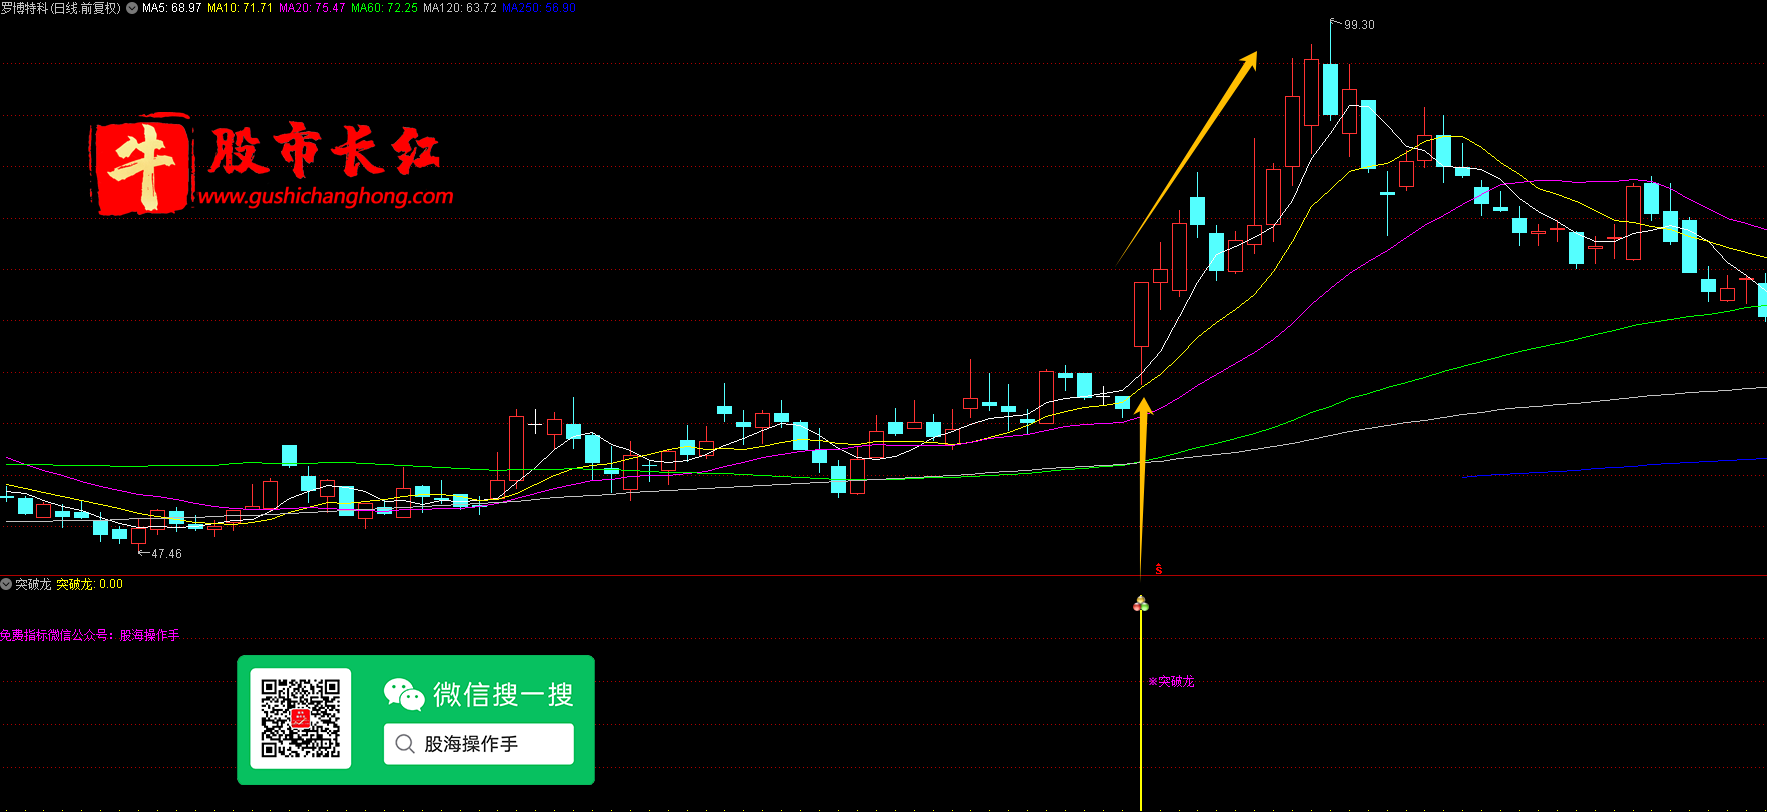Click the tall yellow 突破龙 signal bar
Image resolution: width=1767 pixels, height=812 pixels.
tap(1141, 710)
